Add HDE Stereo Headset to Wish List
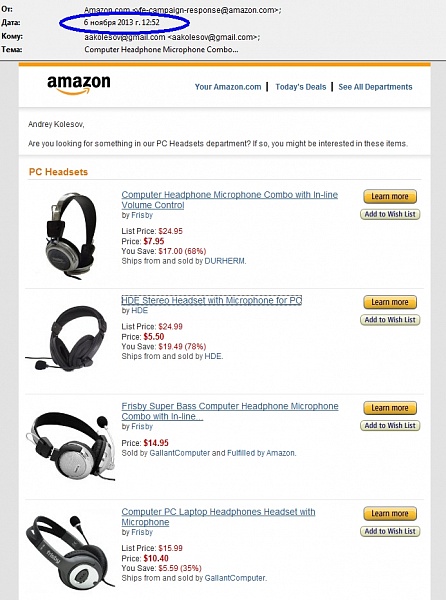Viewport: 446px width, 600px height. point(390,320)
